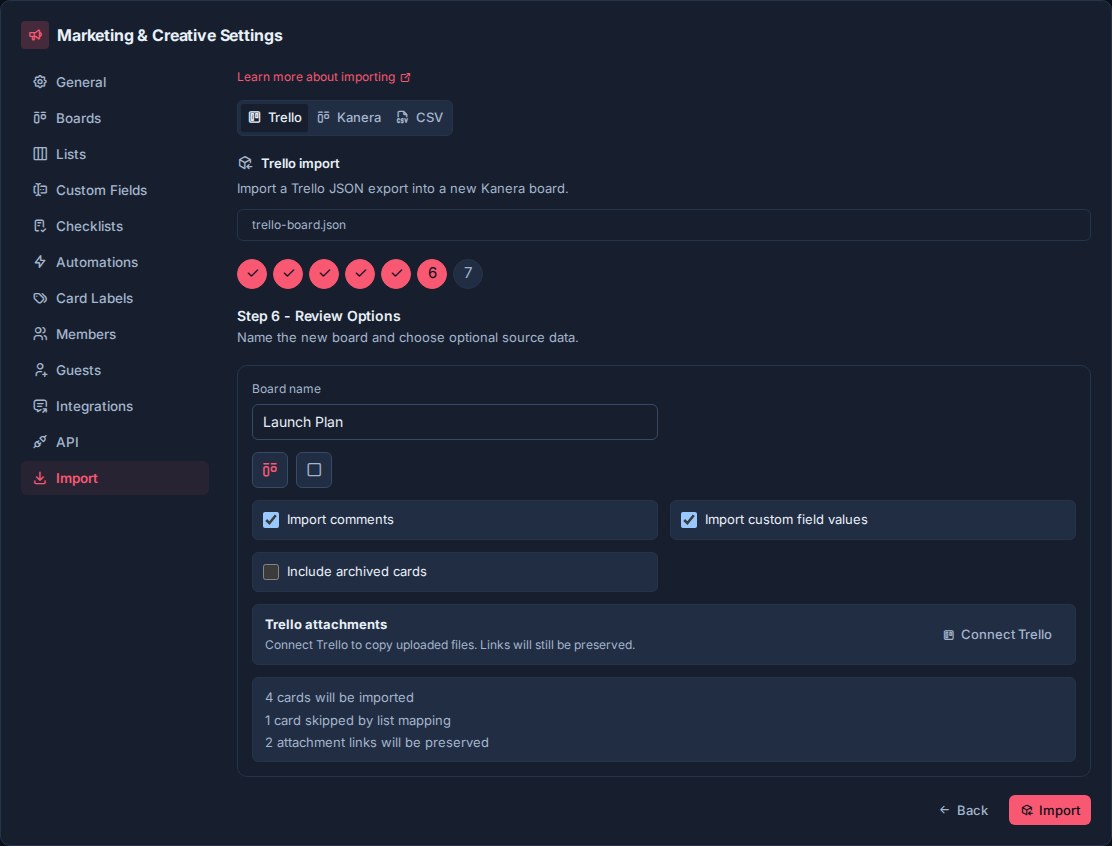Open Automations settings
The width and height of the screenshot is (1112, 846).
click(115, 262)
